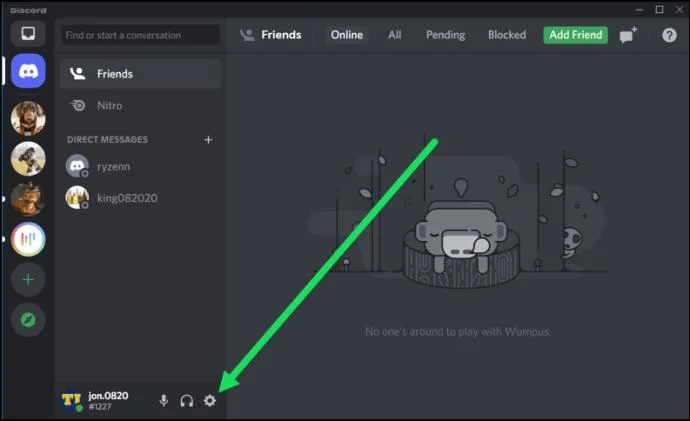Open Help with the question mark icon
This screenshot has height=421, width=690.
point(669,35)
